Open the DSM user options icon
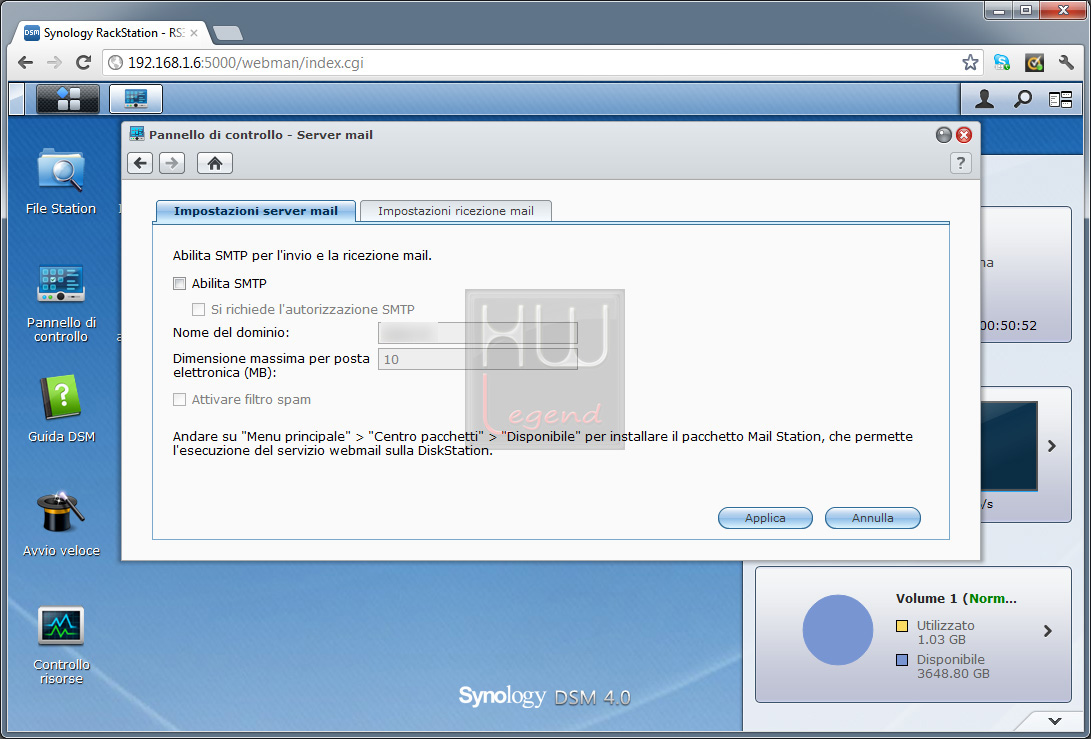Viewport: 1091px width, 739px height. click(984, 100)
